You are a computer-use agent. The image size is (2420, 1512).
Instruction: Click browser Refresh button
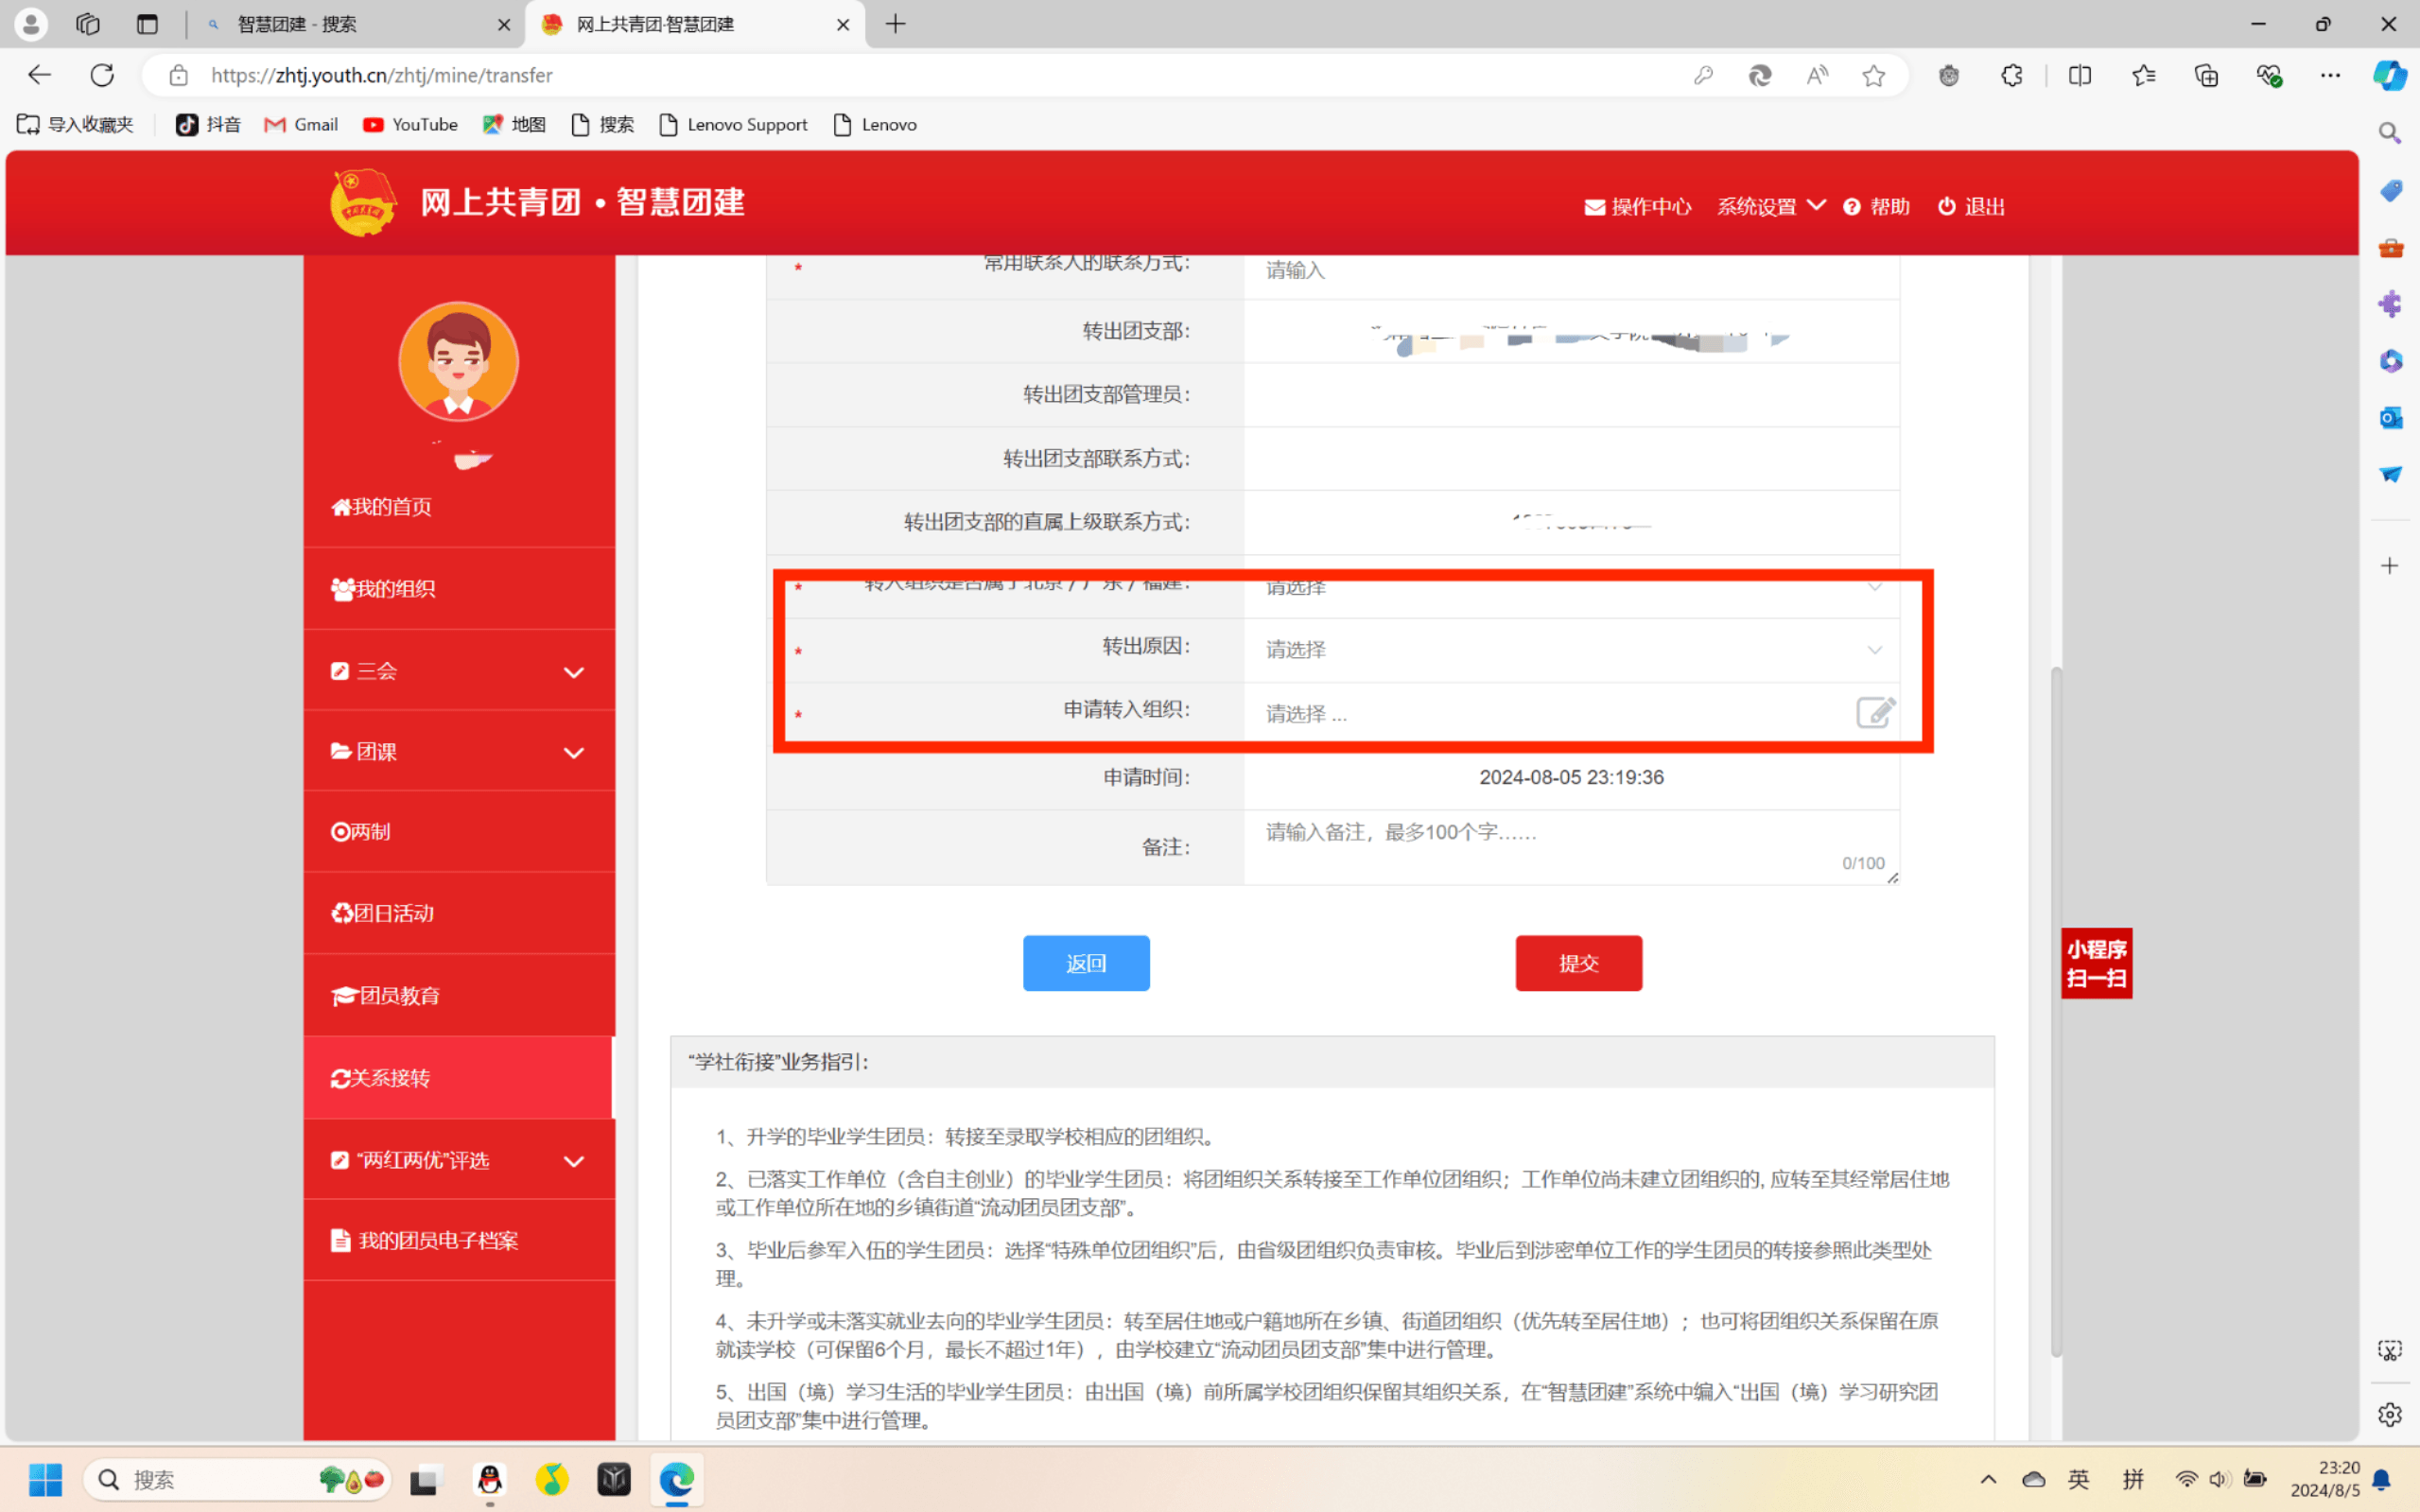pos(102,76)
